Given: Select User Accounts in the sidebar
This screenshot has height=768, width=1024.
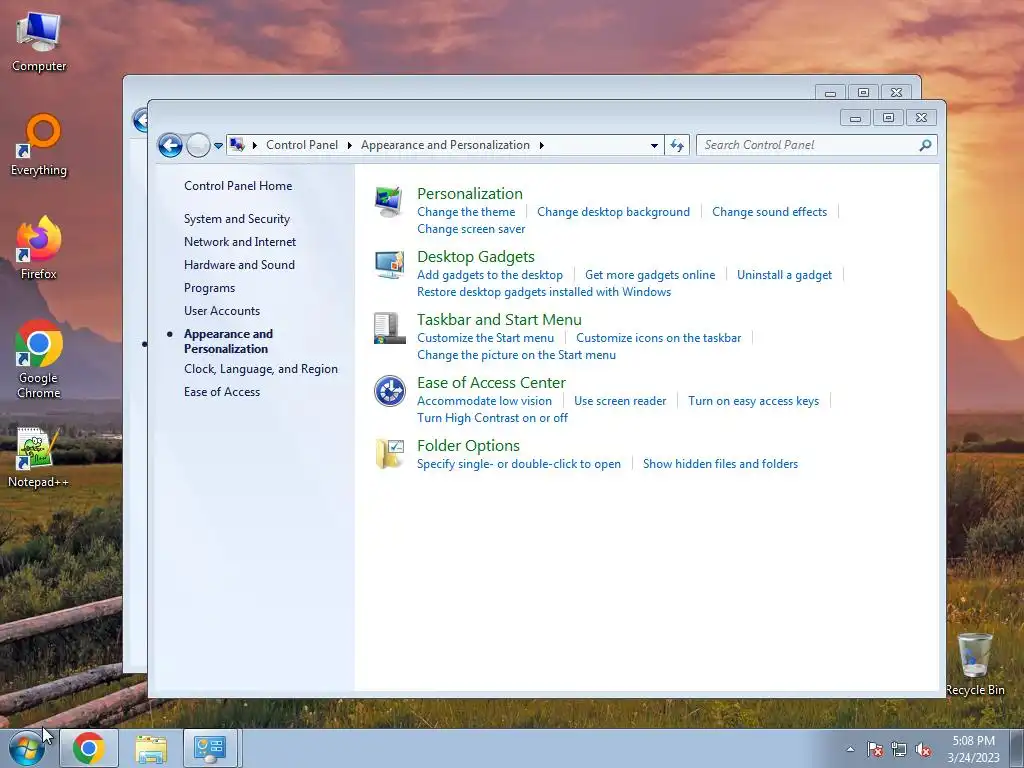Looking at the screenshot, I should pos(222,311).
